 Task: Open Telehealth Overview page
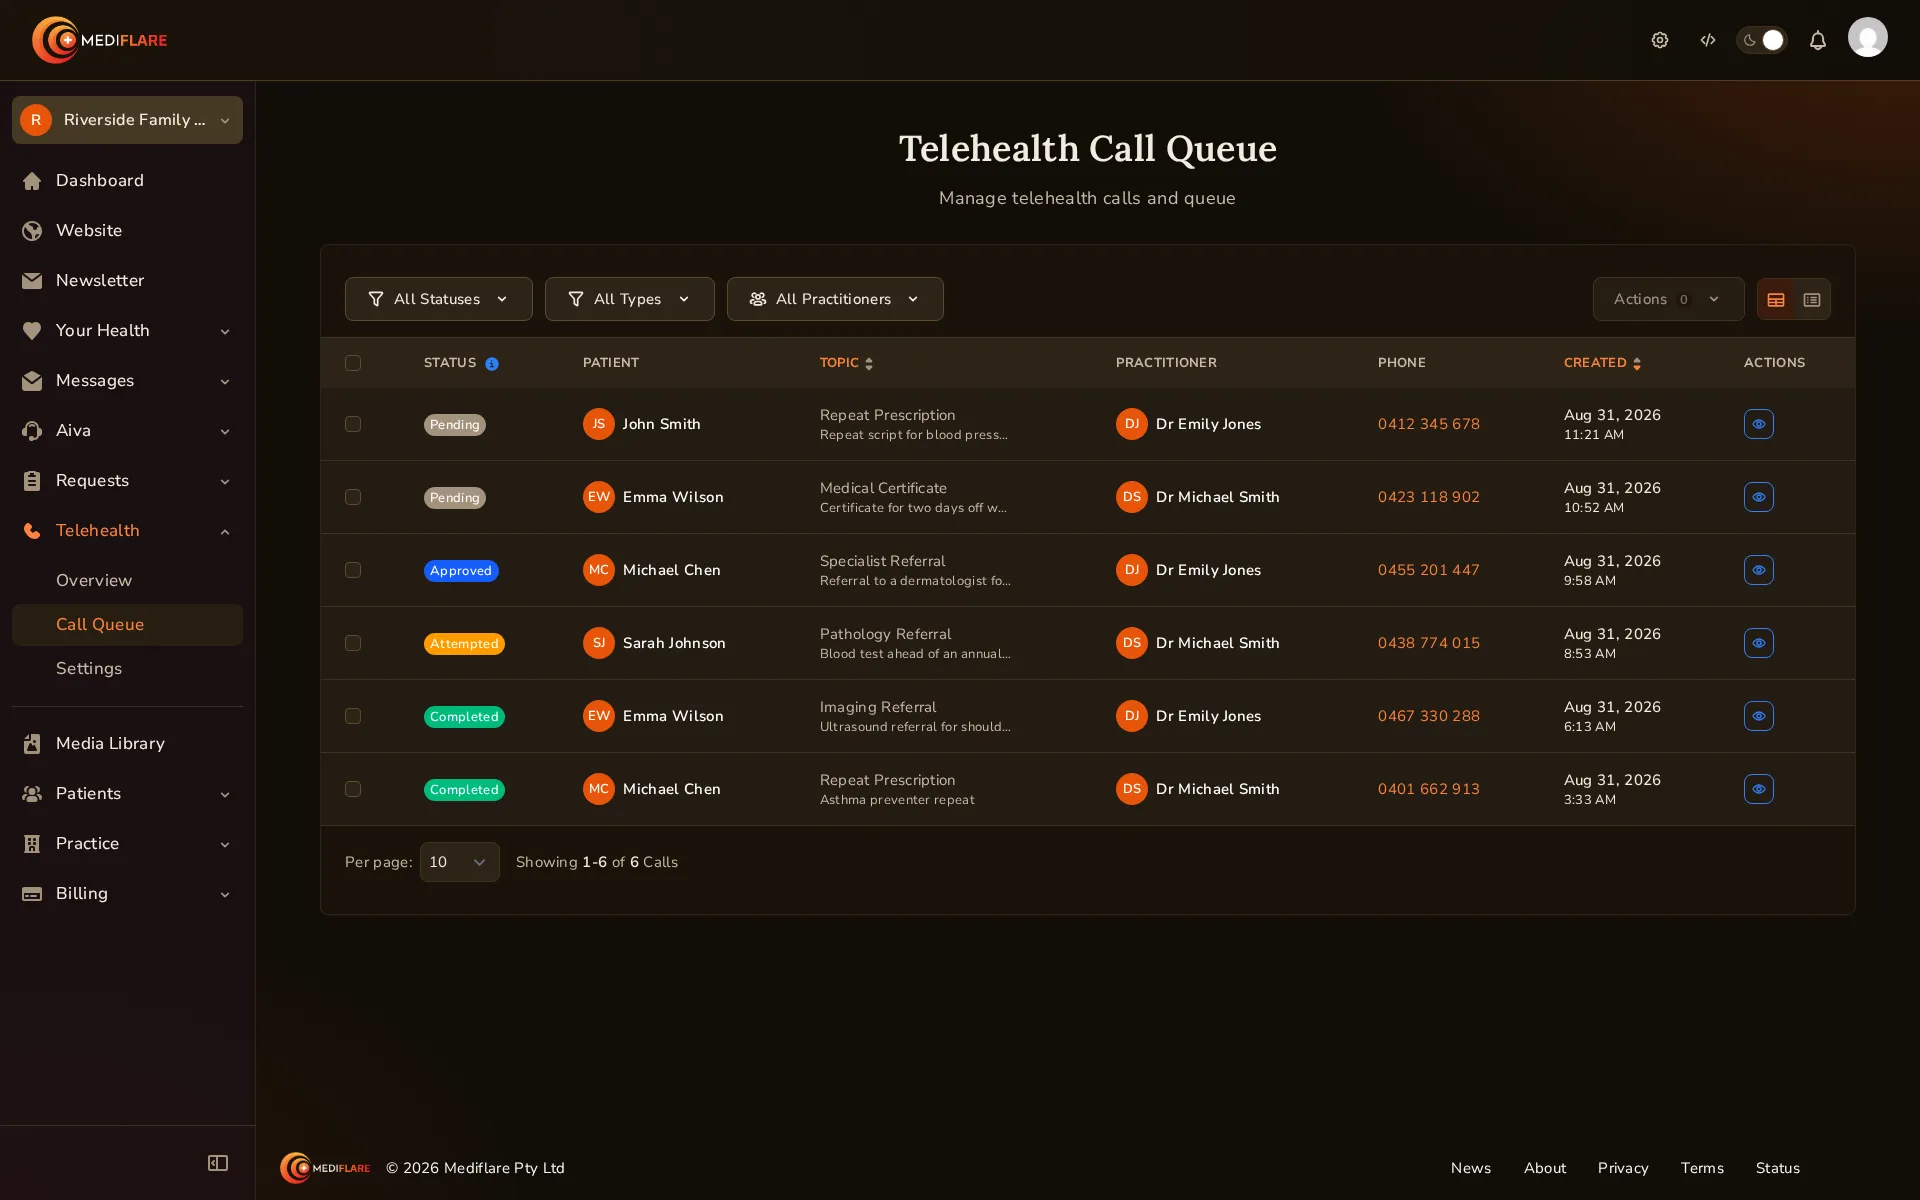127,580
